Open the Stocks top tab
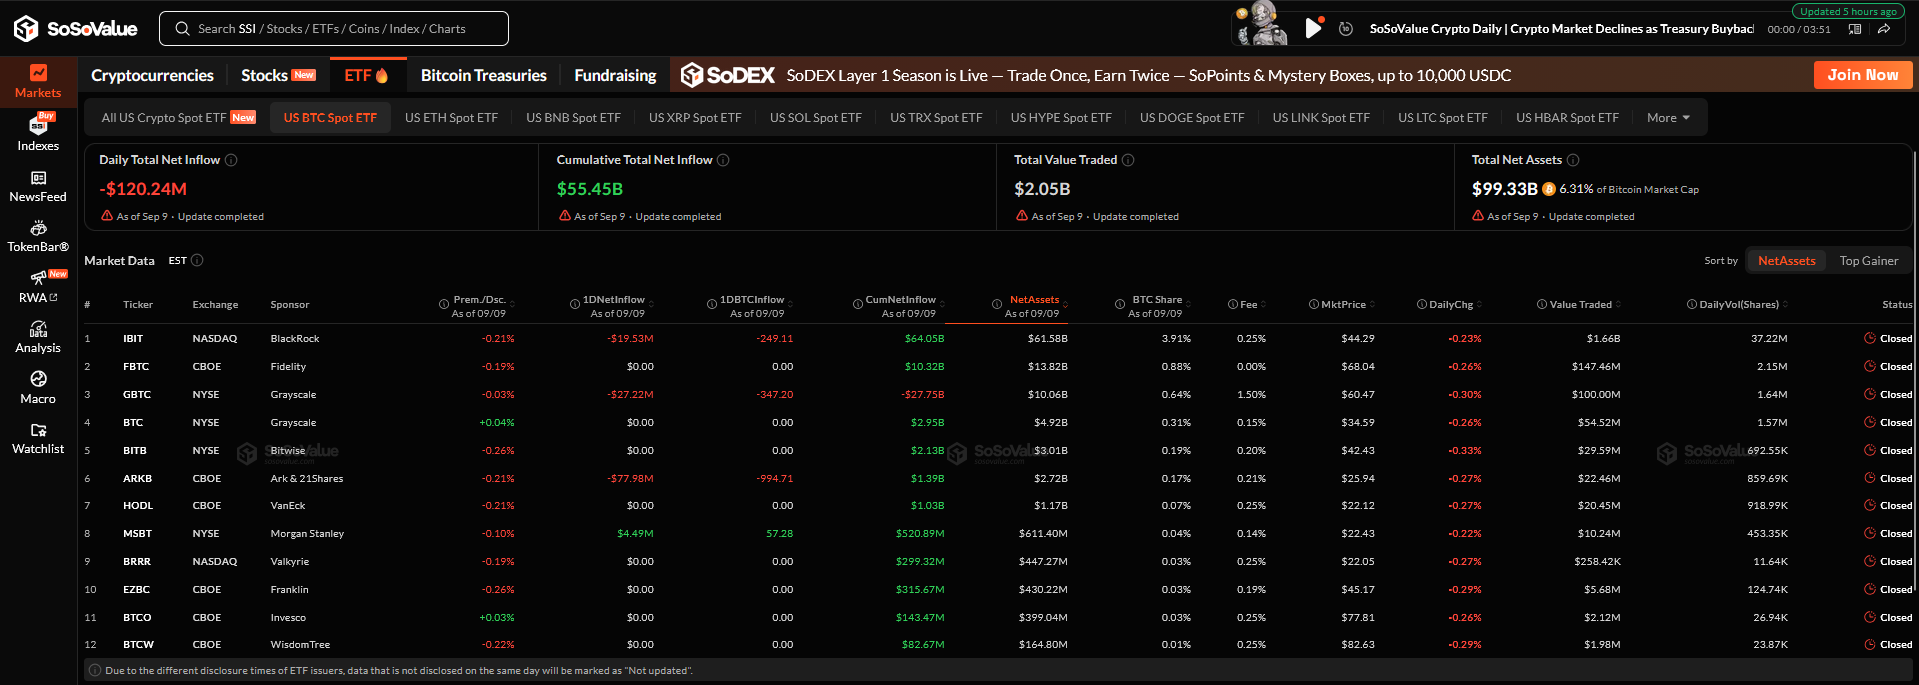The height and width of the screenshot is (685, 1919). point(277,75)
